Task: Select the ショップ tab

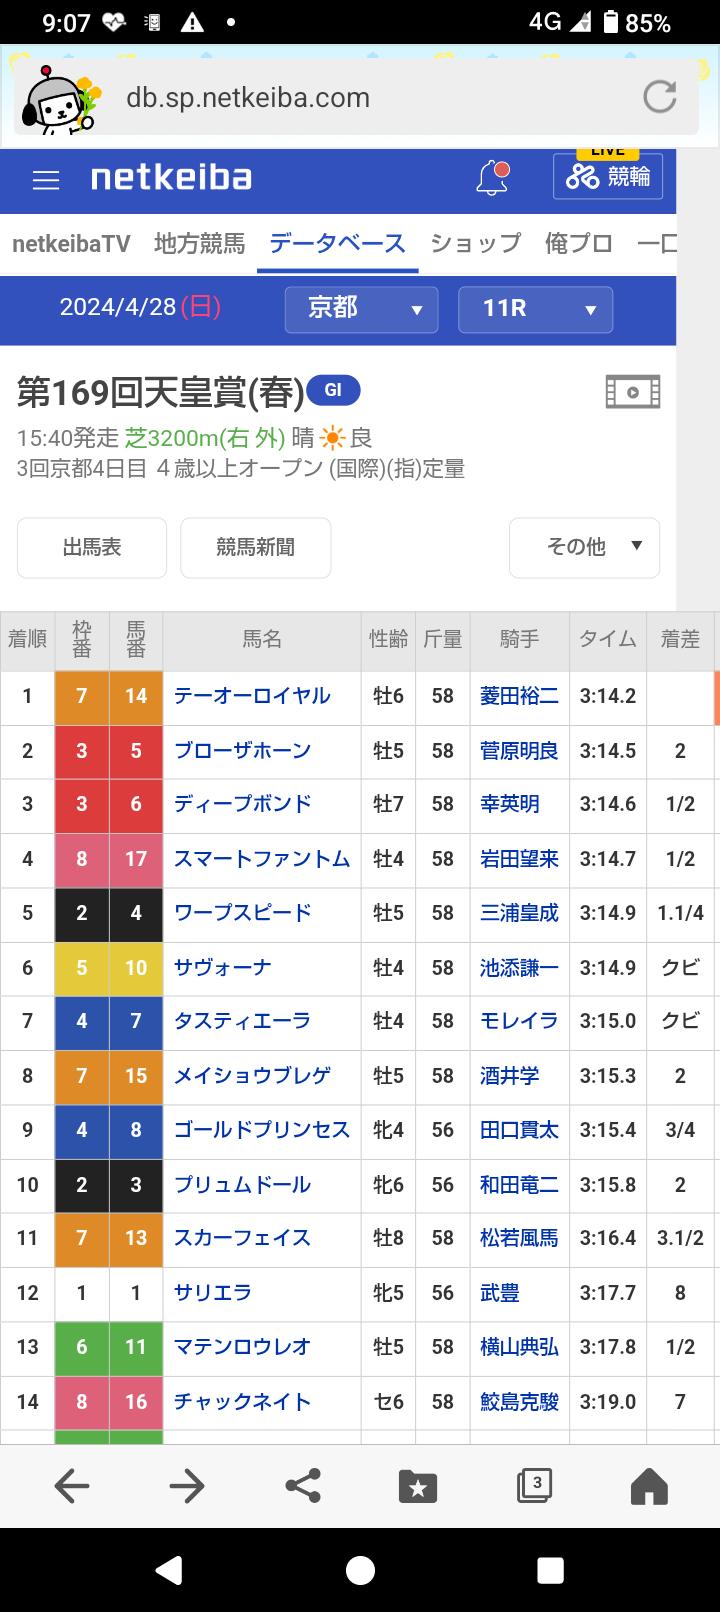Action: point(476,243)
